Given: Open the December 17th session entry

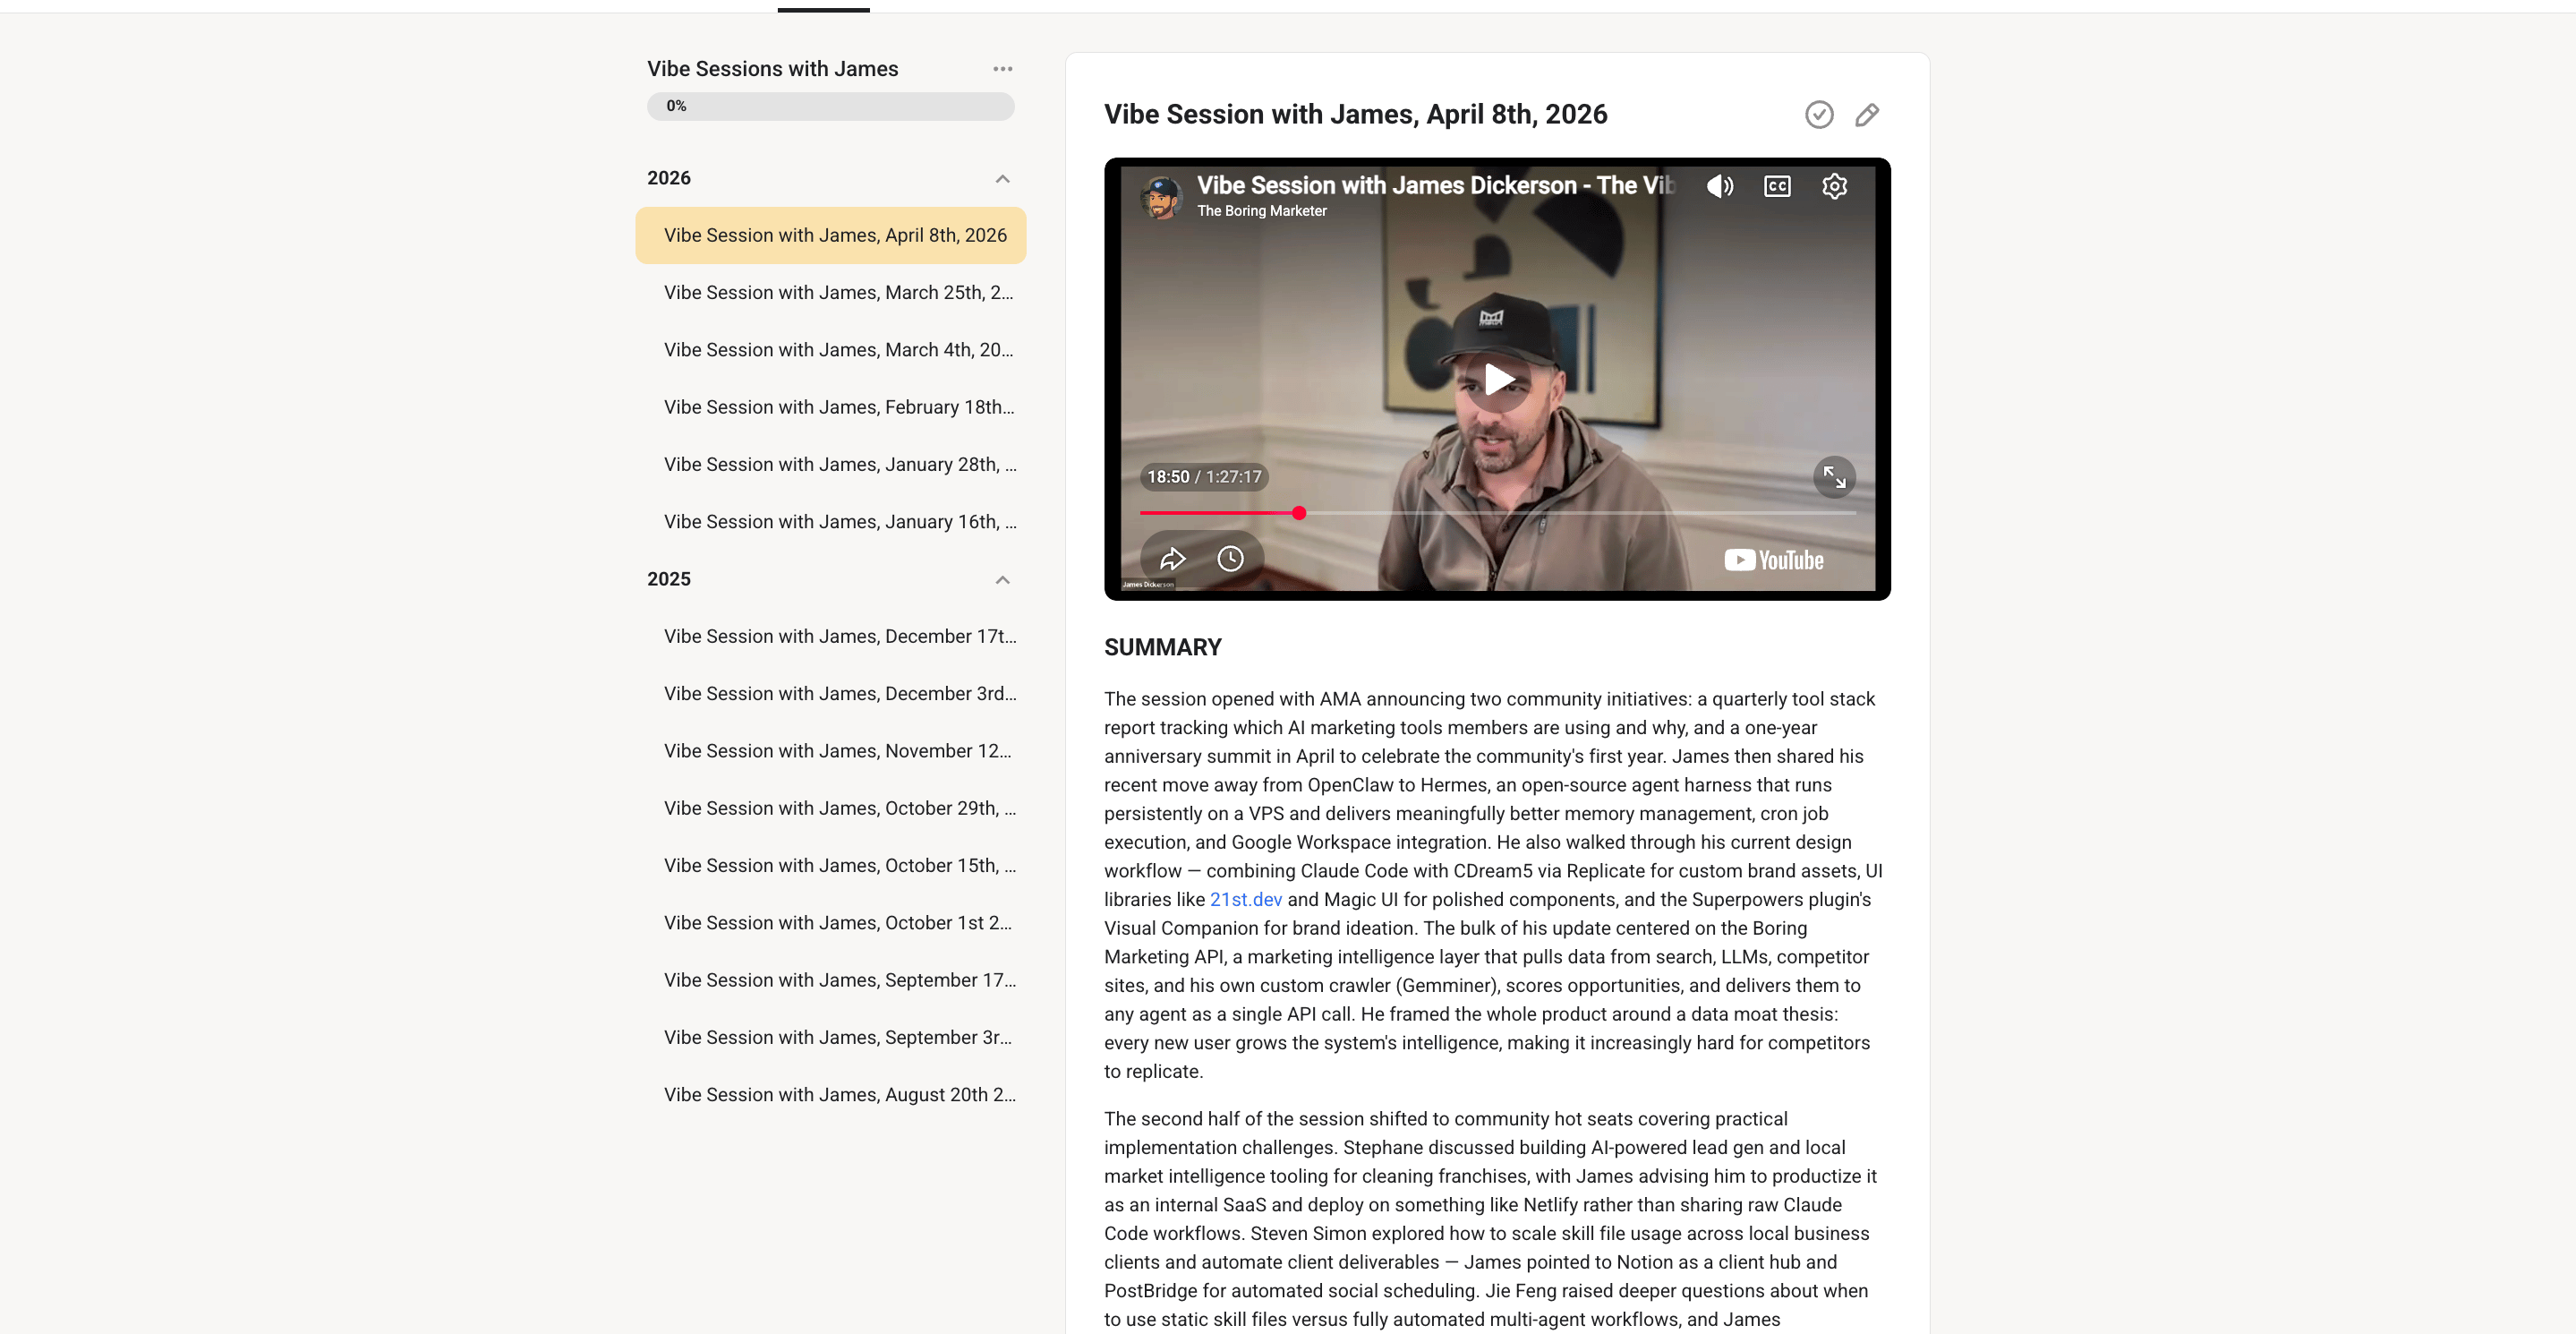Looking at the screenshot, I should click(x=839, y=636).
